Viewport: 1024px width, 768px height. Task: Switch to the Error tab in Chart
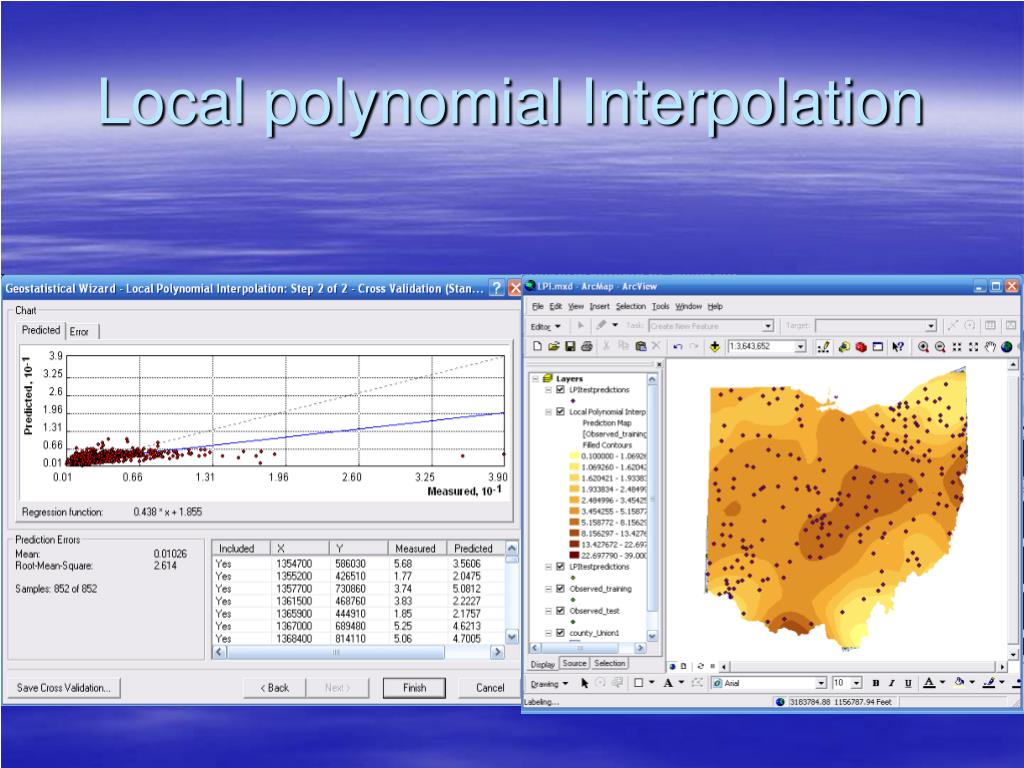coord(82,332)
